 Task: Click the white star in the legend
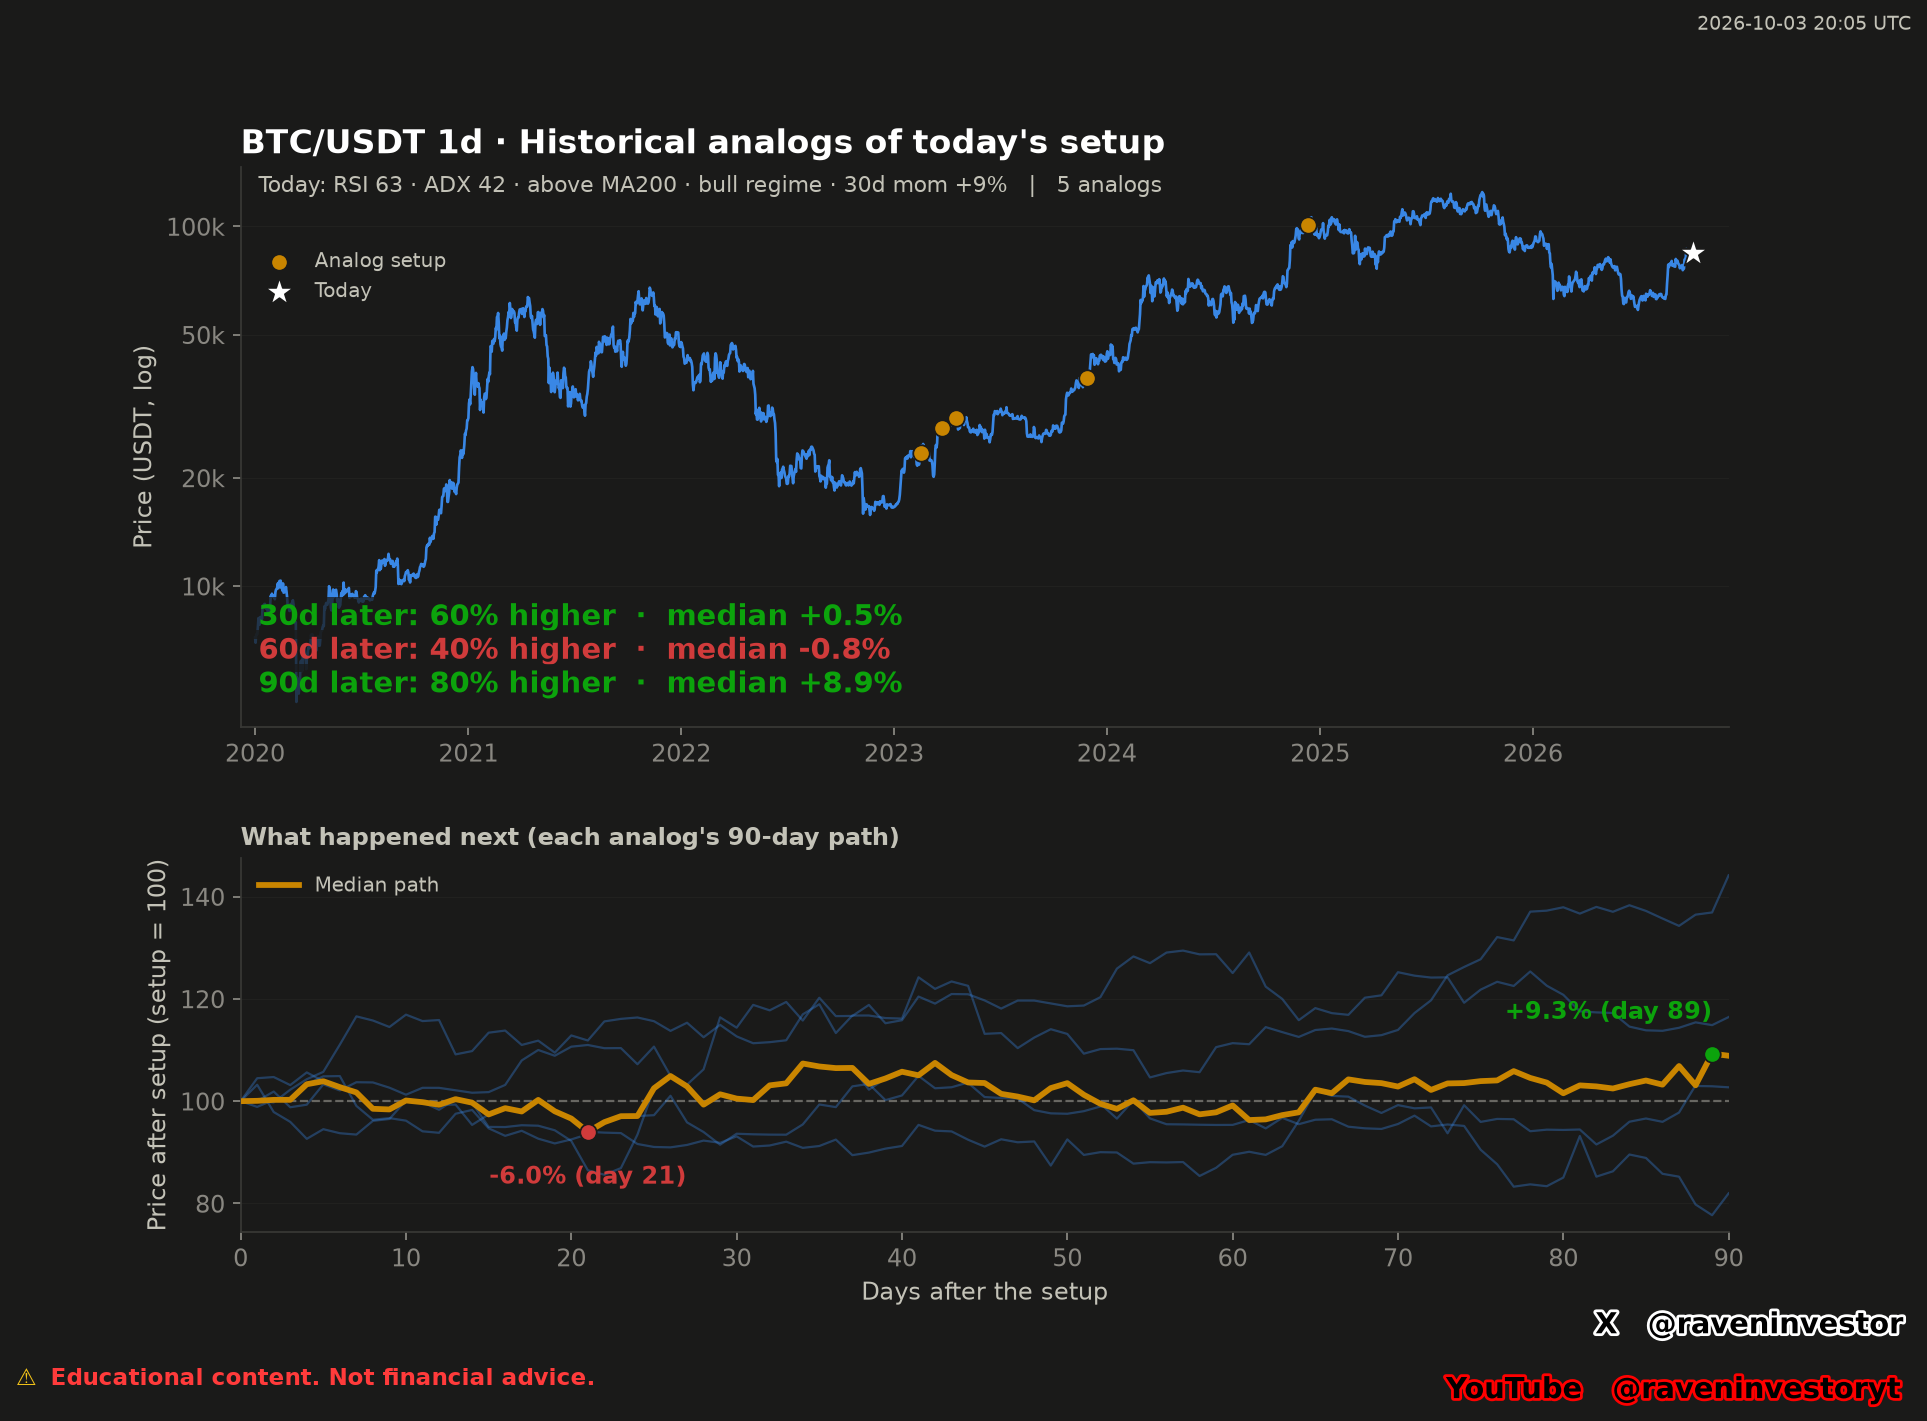click(x=279, y=292)
